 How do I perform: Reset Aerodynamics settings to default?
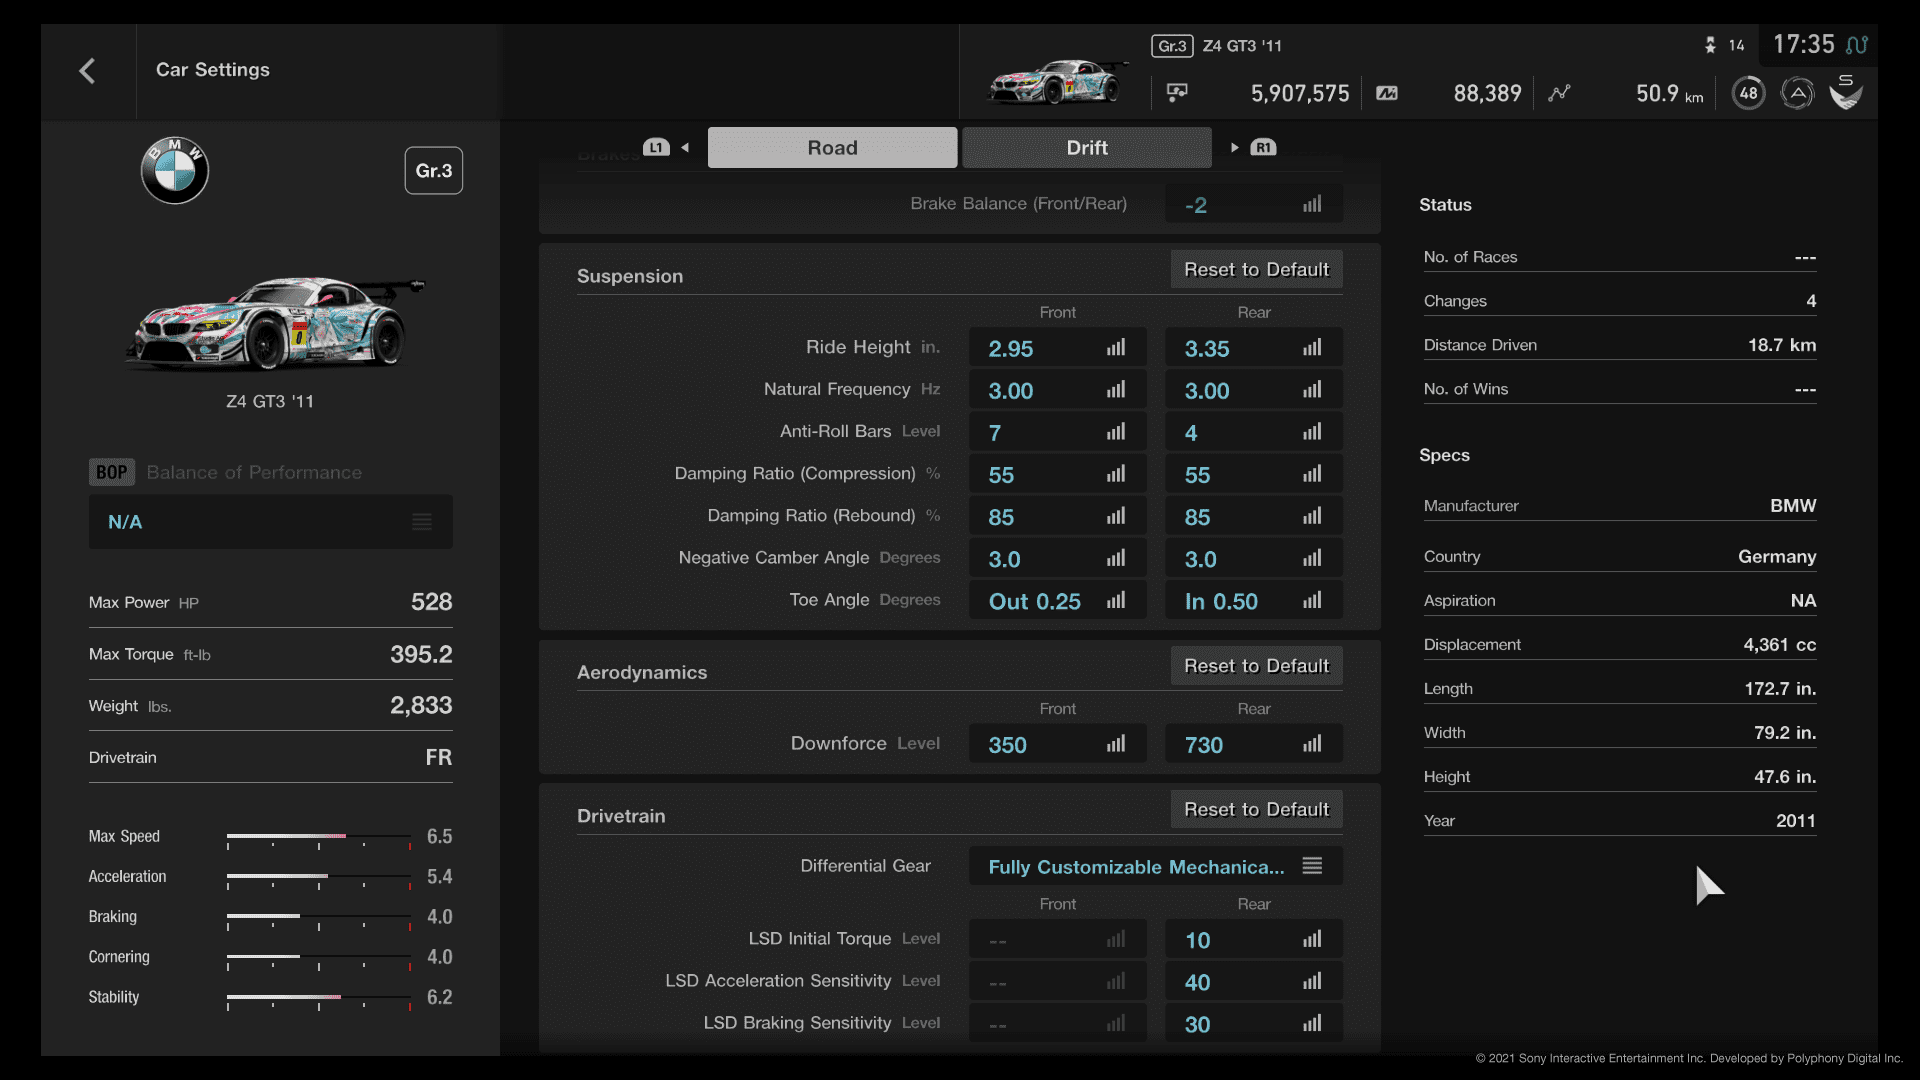tap(1256, 665)
